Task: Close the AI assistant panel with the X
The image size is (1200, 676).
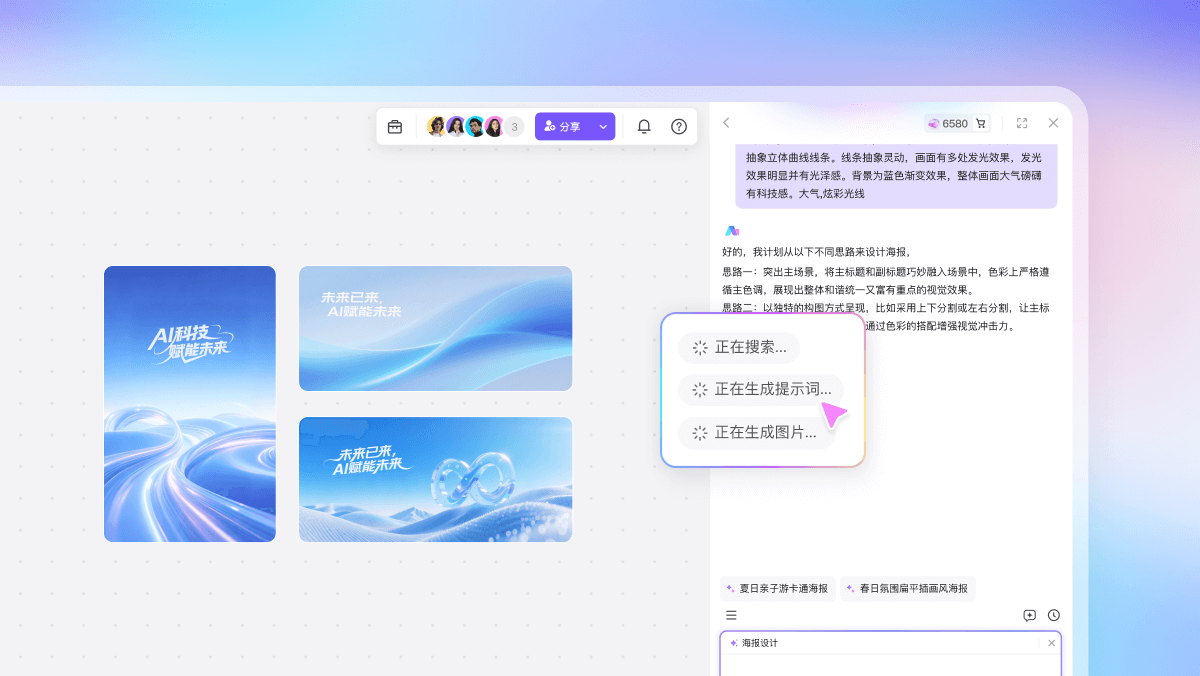Action: point(1053,123)
